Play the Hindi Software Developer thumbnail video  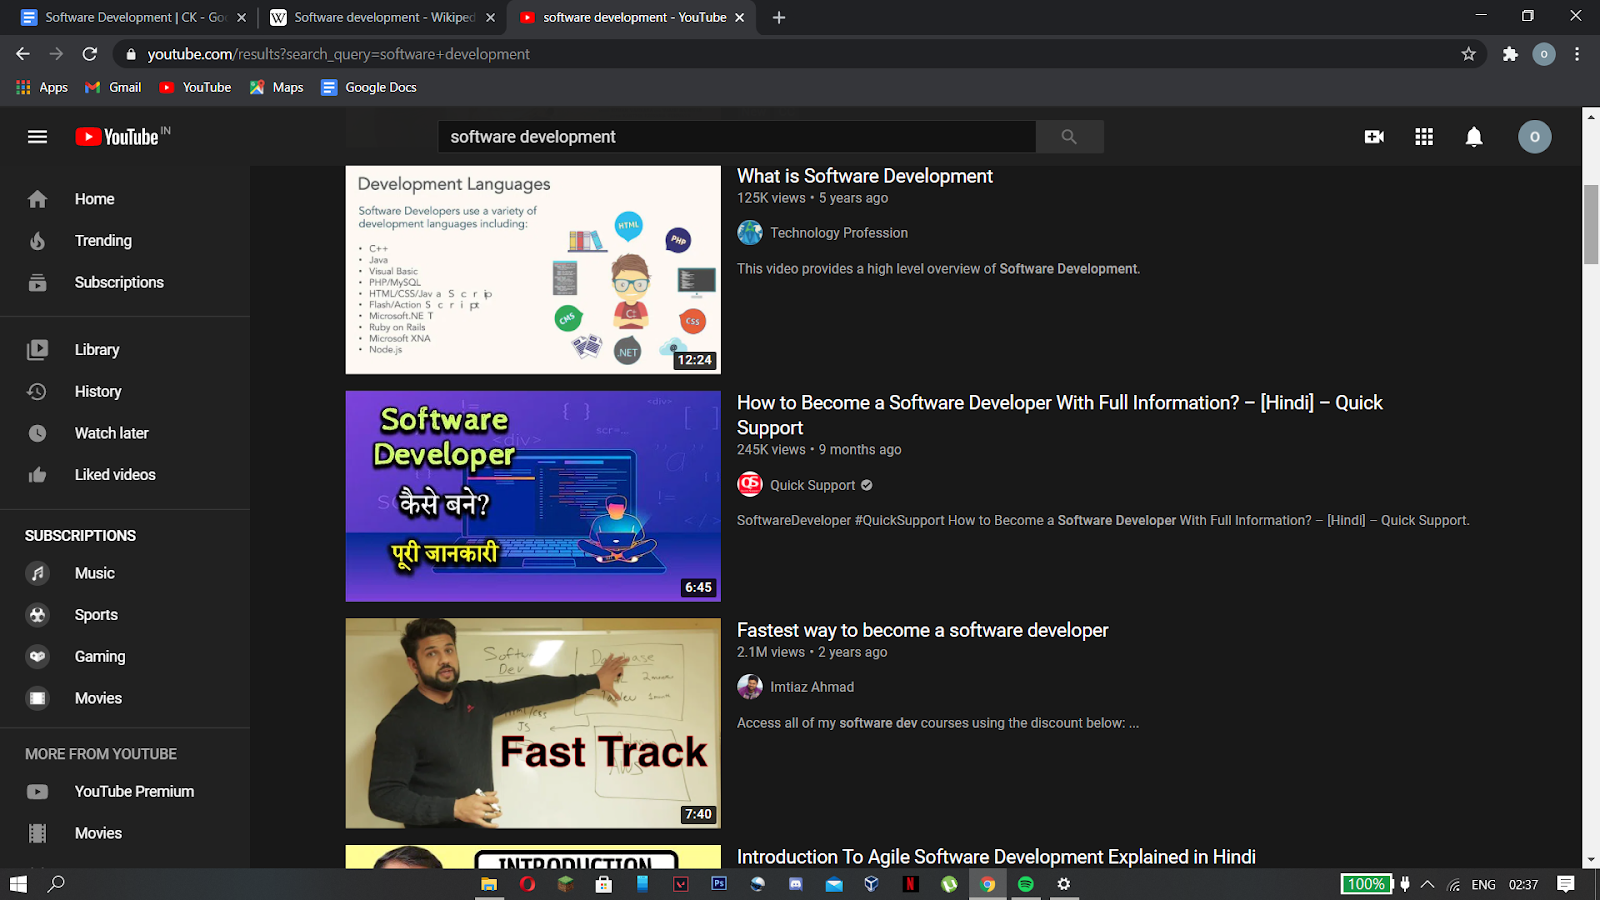click(x=533, y=496)
